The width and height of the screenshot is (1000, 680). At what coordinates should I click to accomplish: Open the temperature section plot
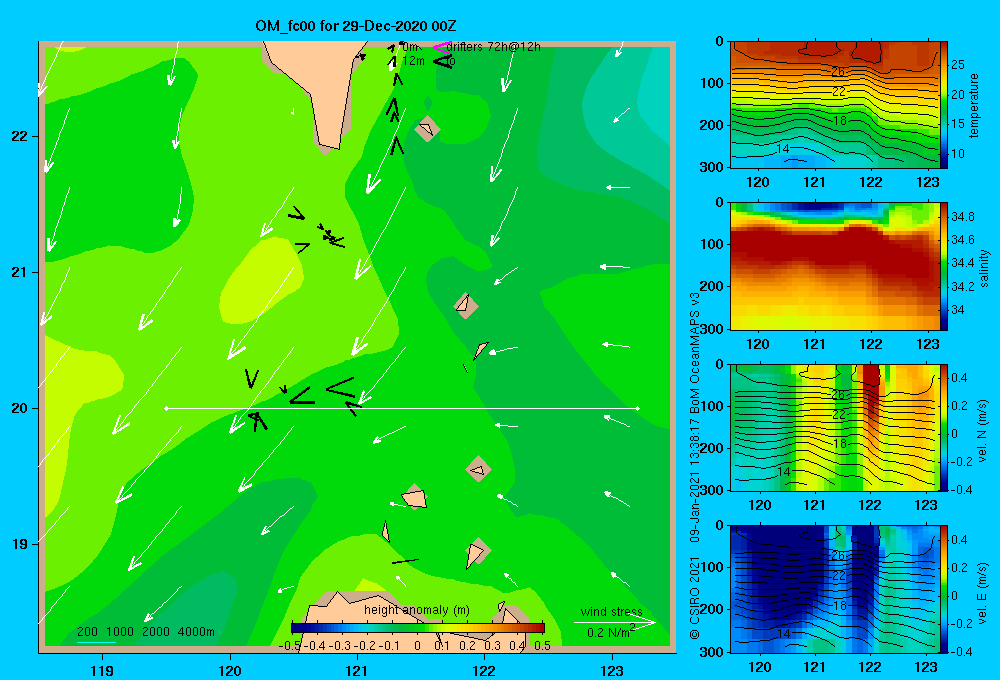pos(834,105)
